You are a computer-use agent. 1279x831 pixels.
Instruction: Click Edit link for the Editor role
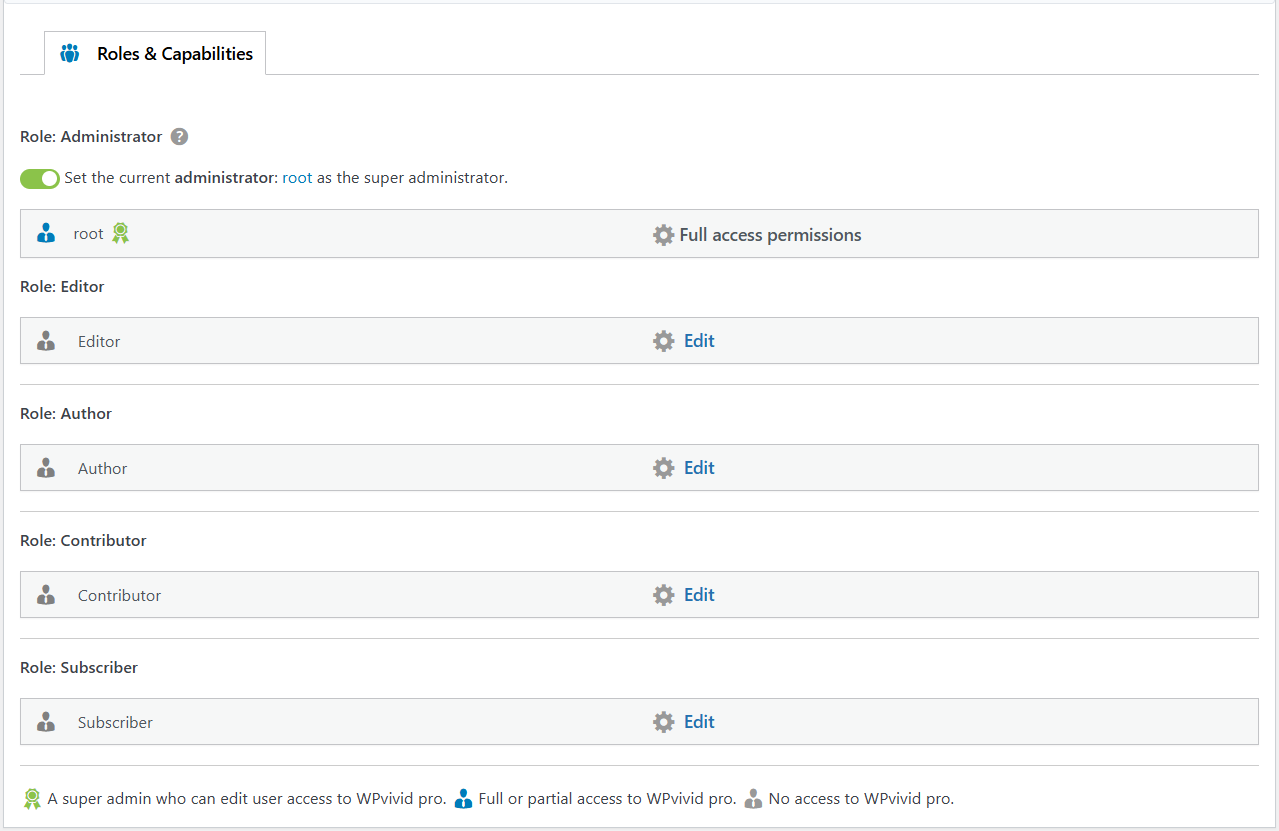coord(699,341)
